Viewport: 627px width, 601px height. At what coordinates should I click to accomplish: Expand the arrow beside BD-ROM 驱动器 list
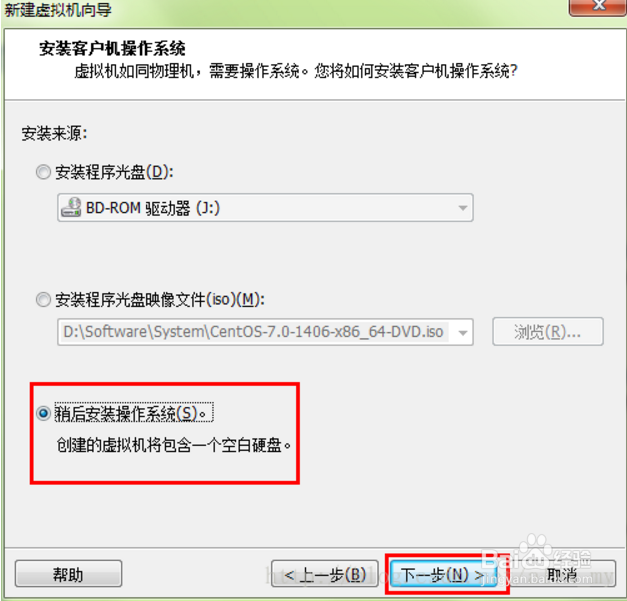click(463, 208)
